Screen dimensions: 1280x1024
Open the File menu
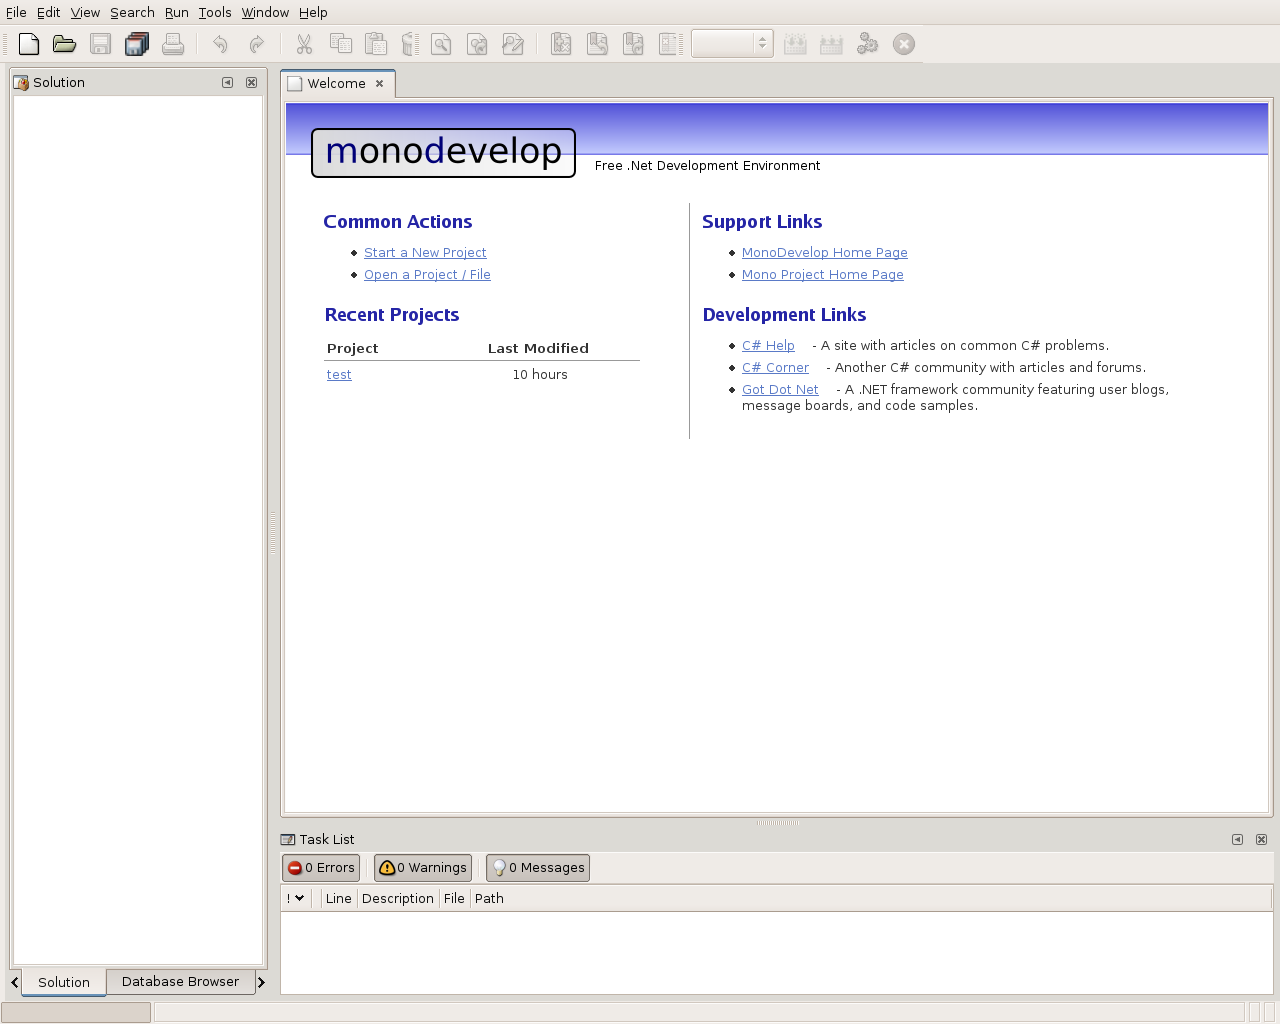pos(16,12)
